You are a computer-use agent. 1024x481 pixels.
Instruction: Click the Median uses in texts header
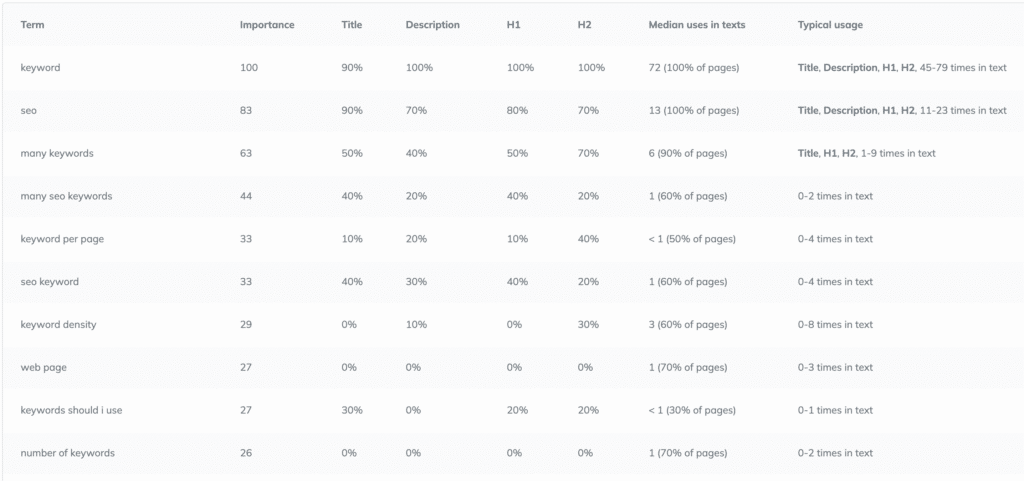click(x=697, y=25)
